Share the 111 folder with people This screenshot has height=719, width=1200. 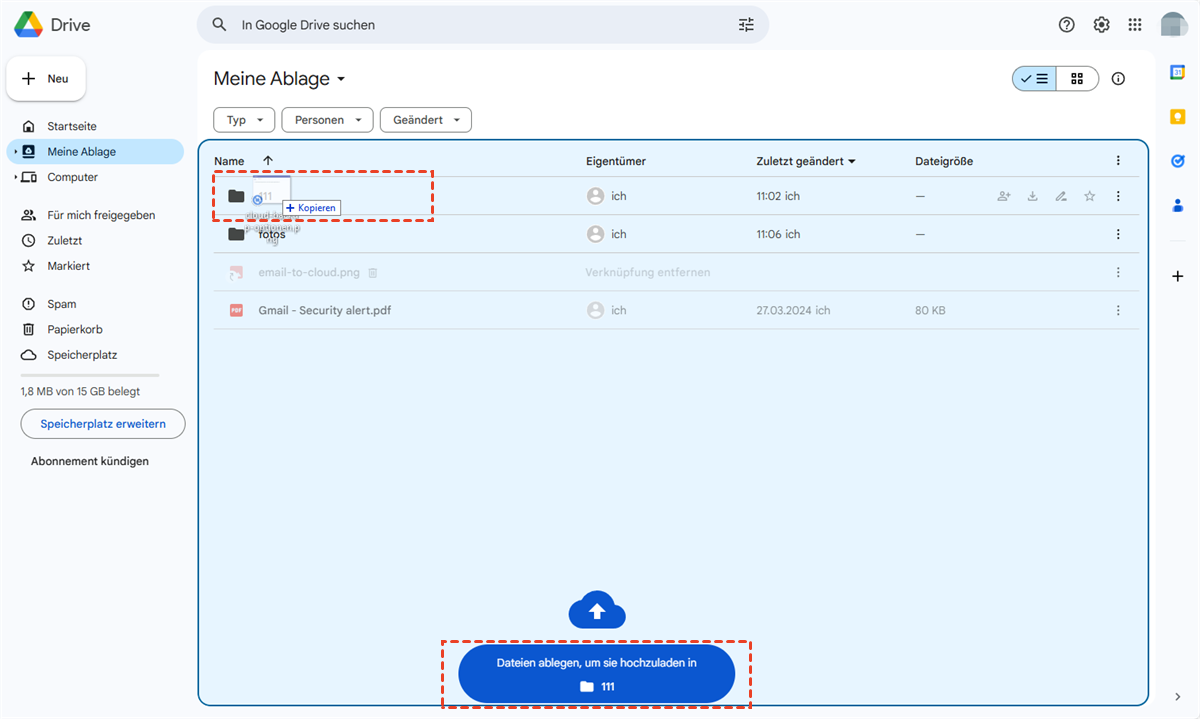(x=1004, y=196)
